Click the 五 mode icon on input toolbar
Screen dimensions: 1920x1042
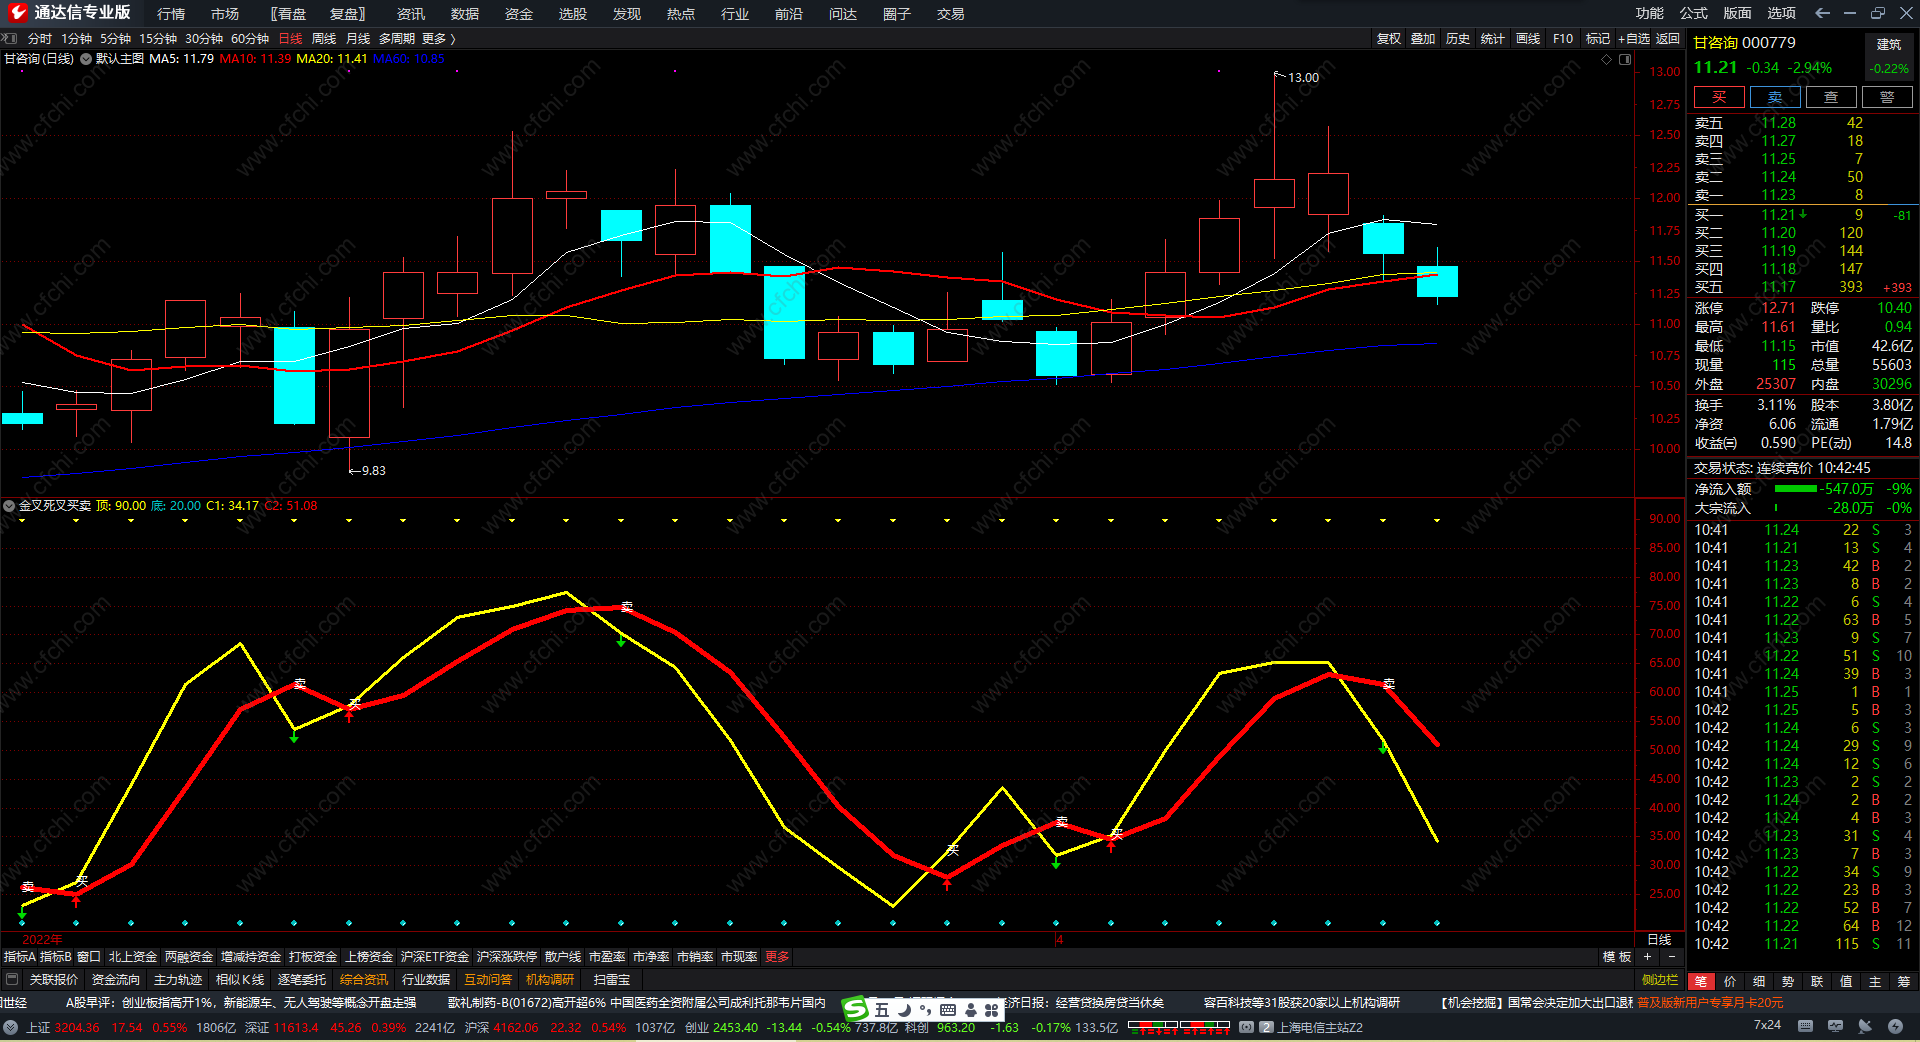coord(881,1010)
